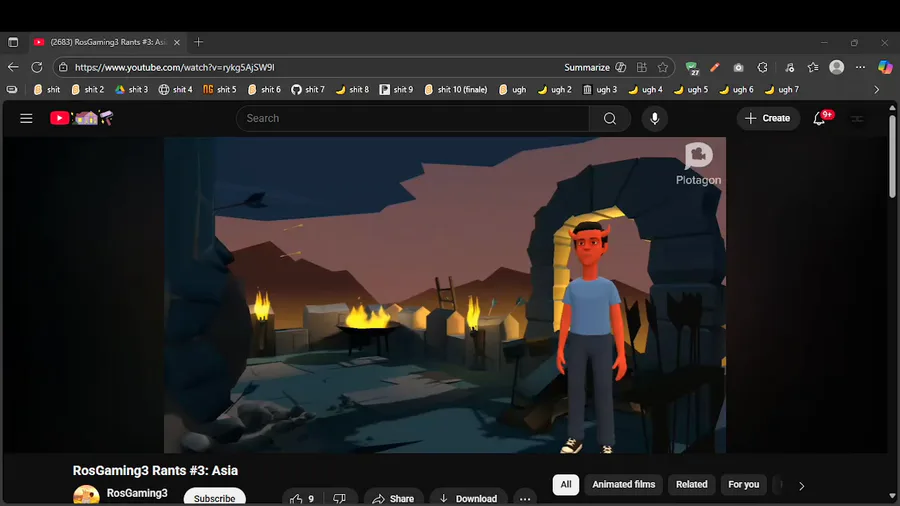900x506 pixels.
Task: Start voice search with the microphone
Action: tap(654, 118)
